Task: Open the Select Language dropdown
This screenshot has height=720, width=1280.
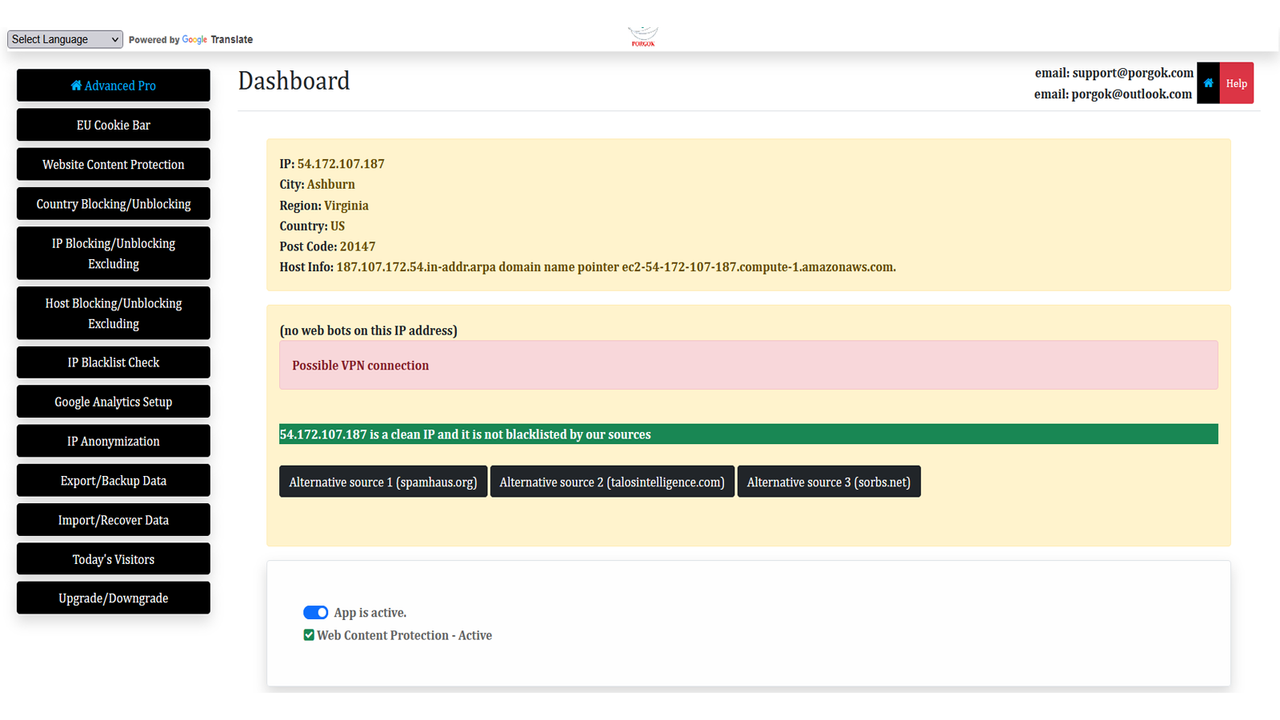Action: [x=65, y=39]
